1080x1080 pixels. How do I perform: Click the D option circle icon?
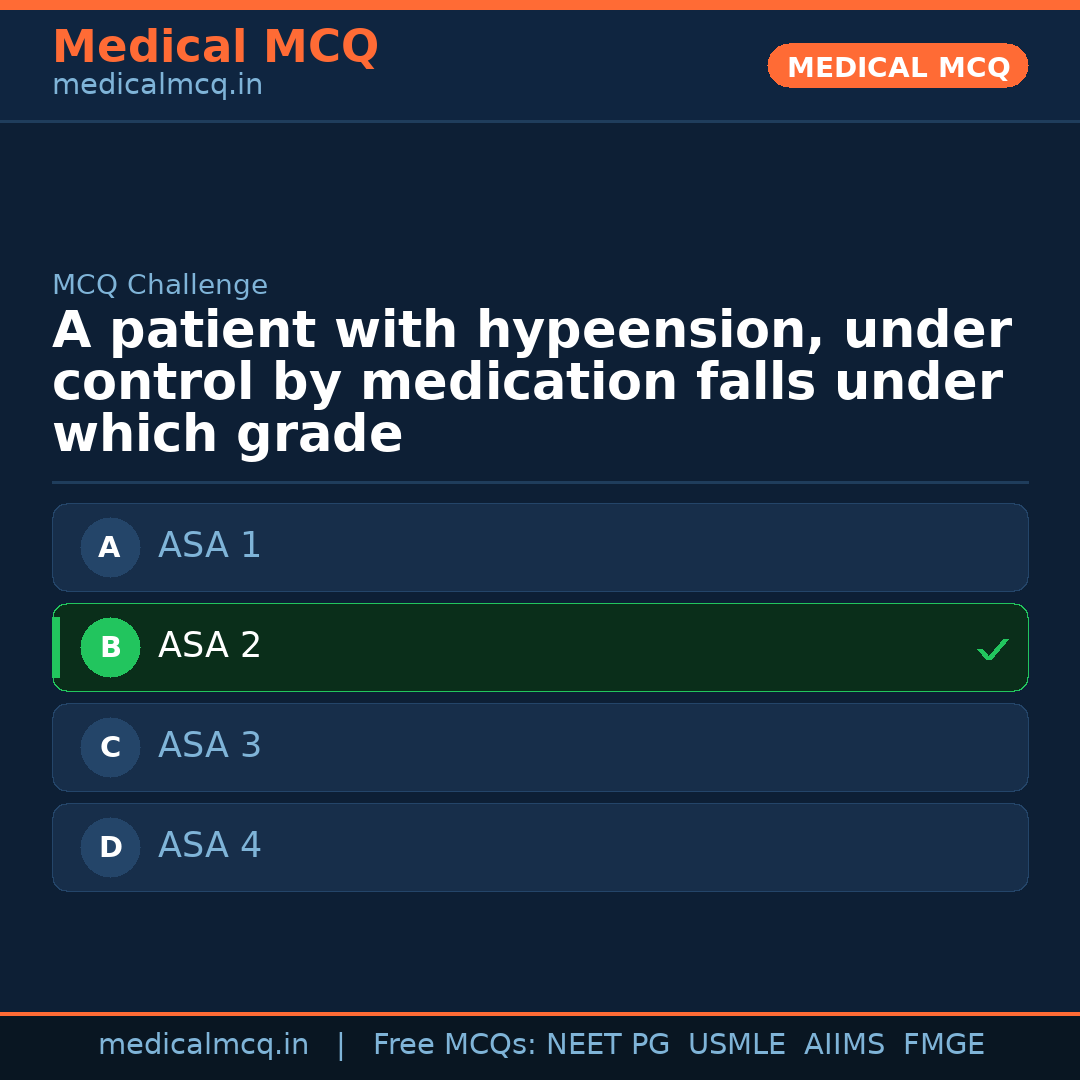[x=110, y=847]
